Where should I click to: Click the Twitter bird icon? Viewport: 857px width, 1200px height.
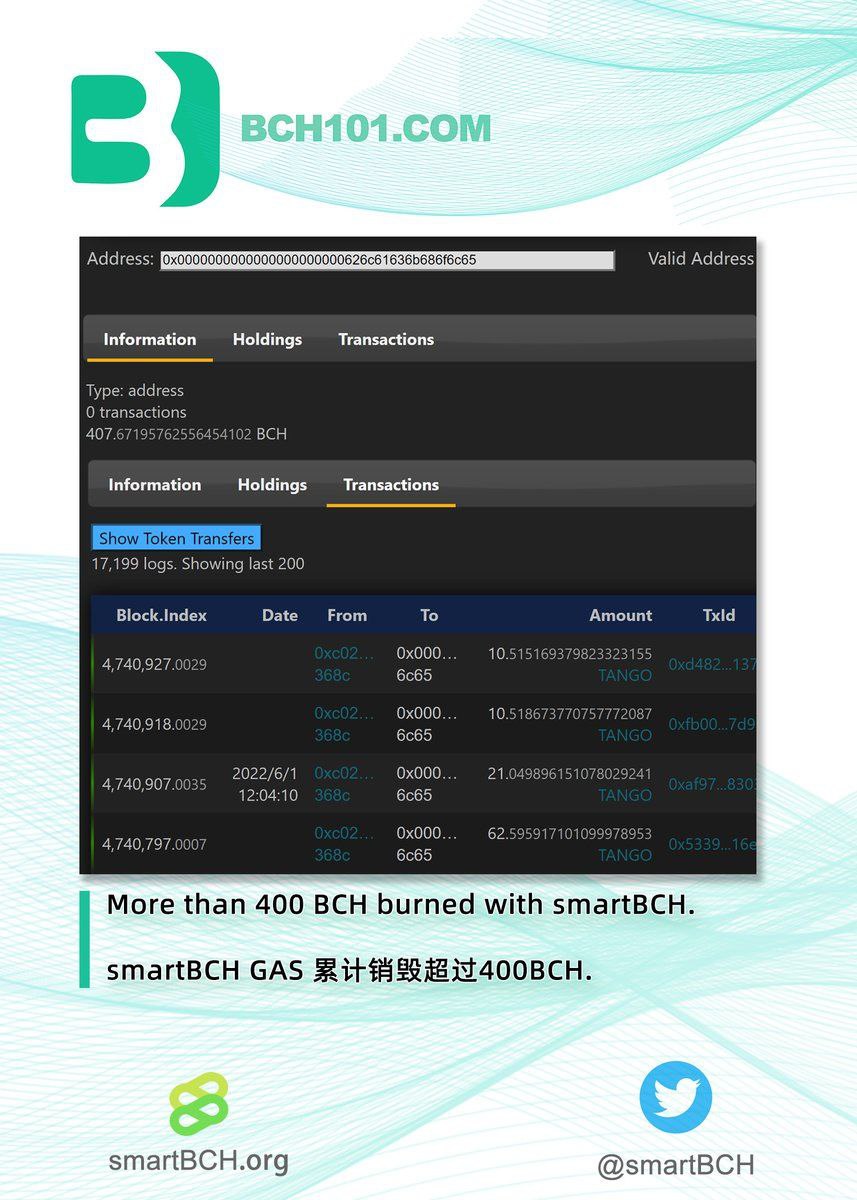(x=676, y=1097)
